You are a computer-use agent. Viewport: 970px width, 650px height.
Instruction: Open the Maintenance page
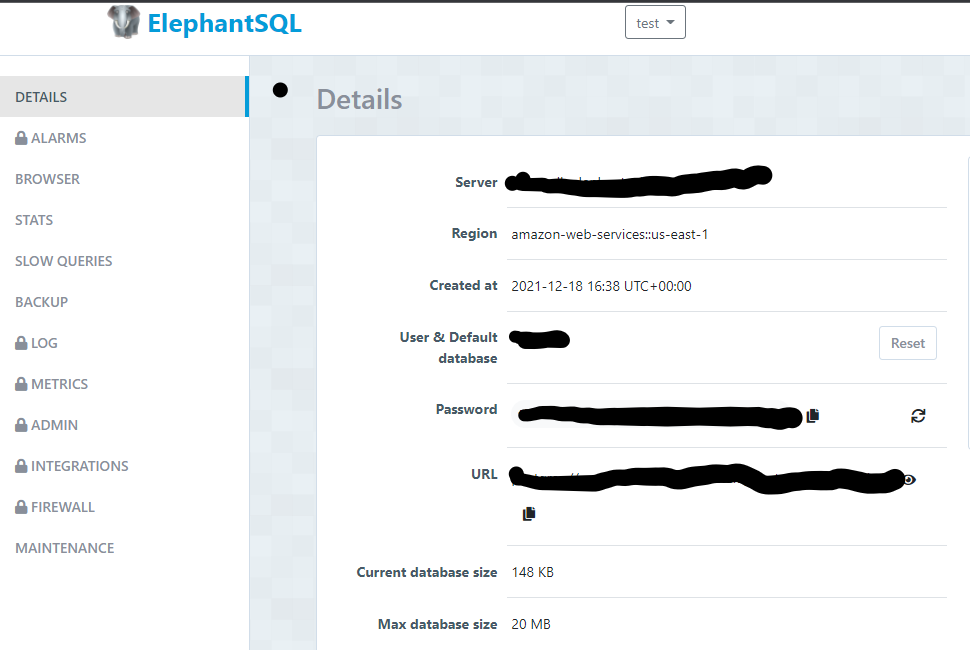(64, 548)
